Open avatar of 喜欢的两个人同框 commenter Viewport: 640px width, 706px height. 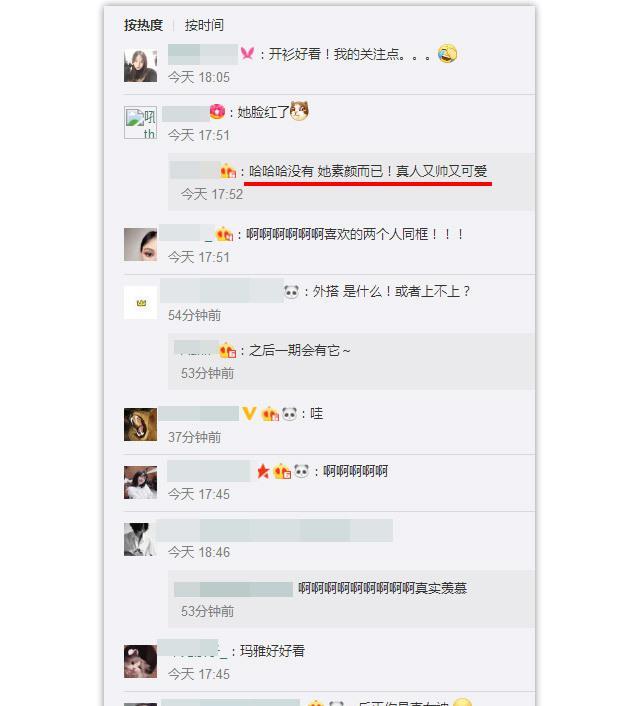(141, 244)
